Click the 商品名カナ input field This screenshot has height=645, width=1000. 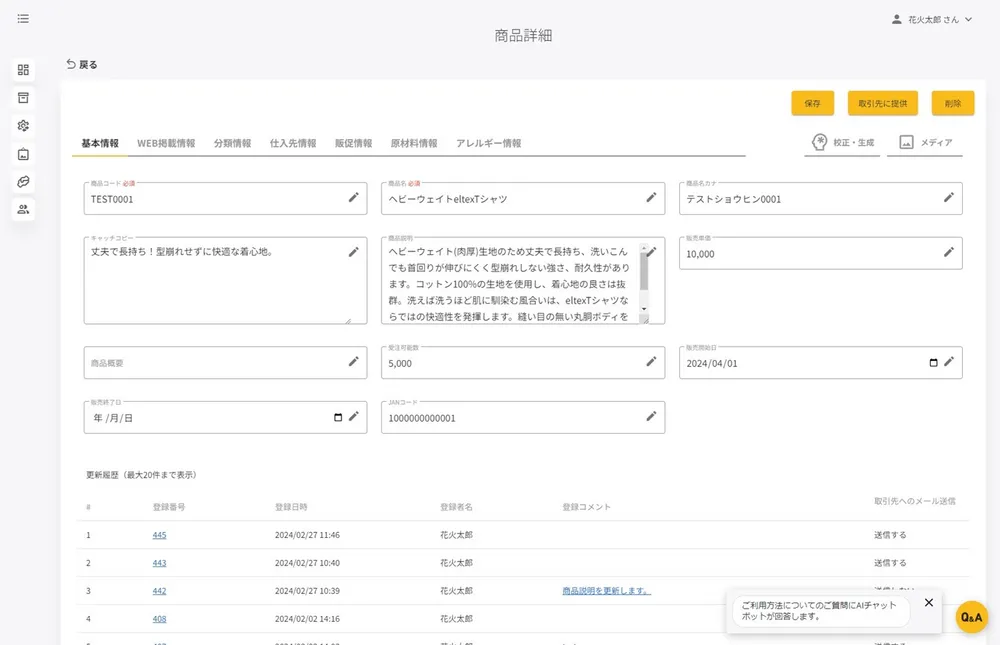pyautogui.click(x=821, y=198)
